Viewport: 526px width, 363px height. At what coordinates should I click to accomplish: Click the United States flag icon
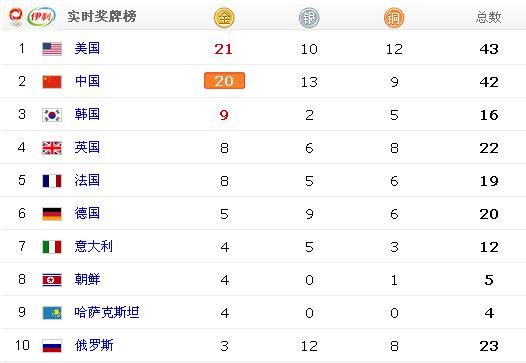(x=52, y=49)
